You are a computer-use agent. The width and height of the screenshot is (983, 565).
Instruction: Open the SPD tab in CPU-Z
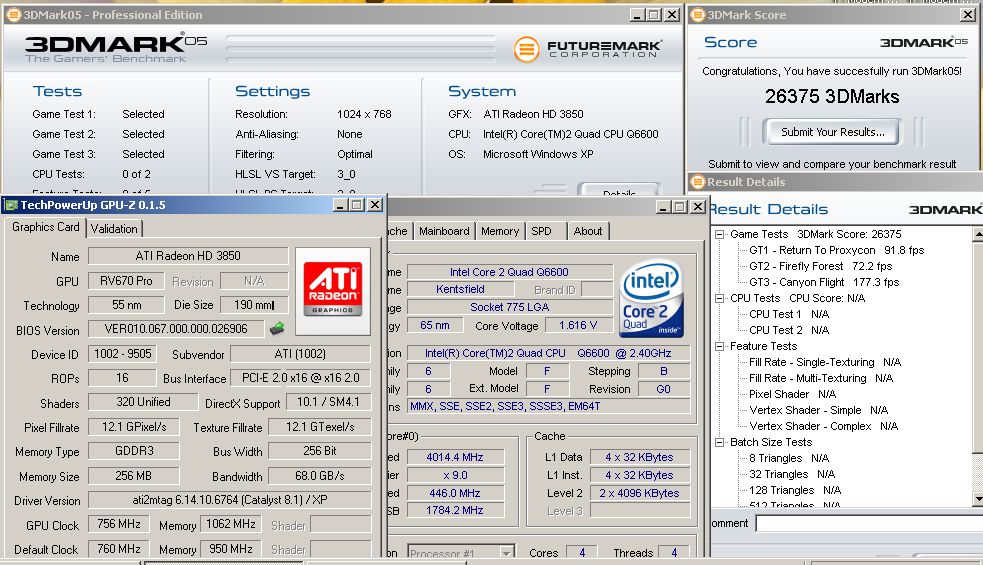click(542, 231)
